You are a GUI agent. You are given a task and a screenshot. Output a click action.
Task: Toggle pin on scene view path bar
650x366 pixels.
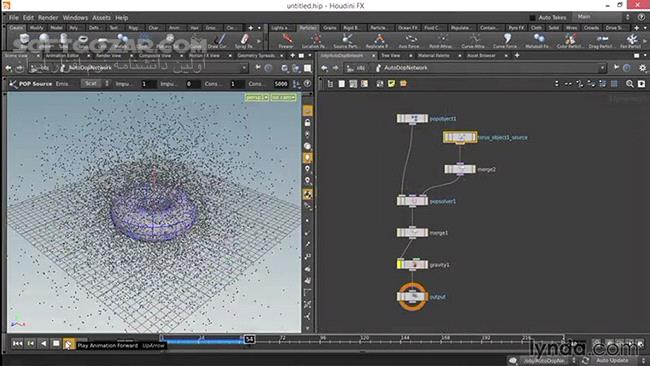(x=258, y=68)
